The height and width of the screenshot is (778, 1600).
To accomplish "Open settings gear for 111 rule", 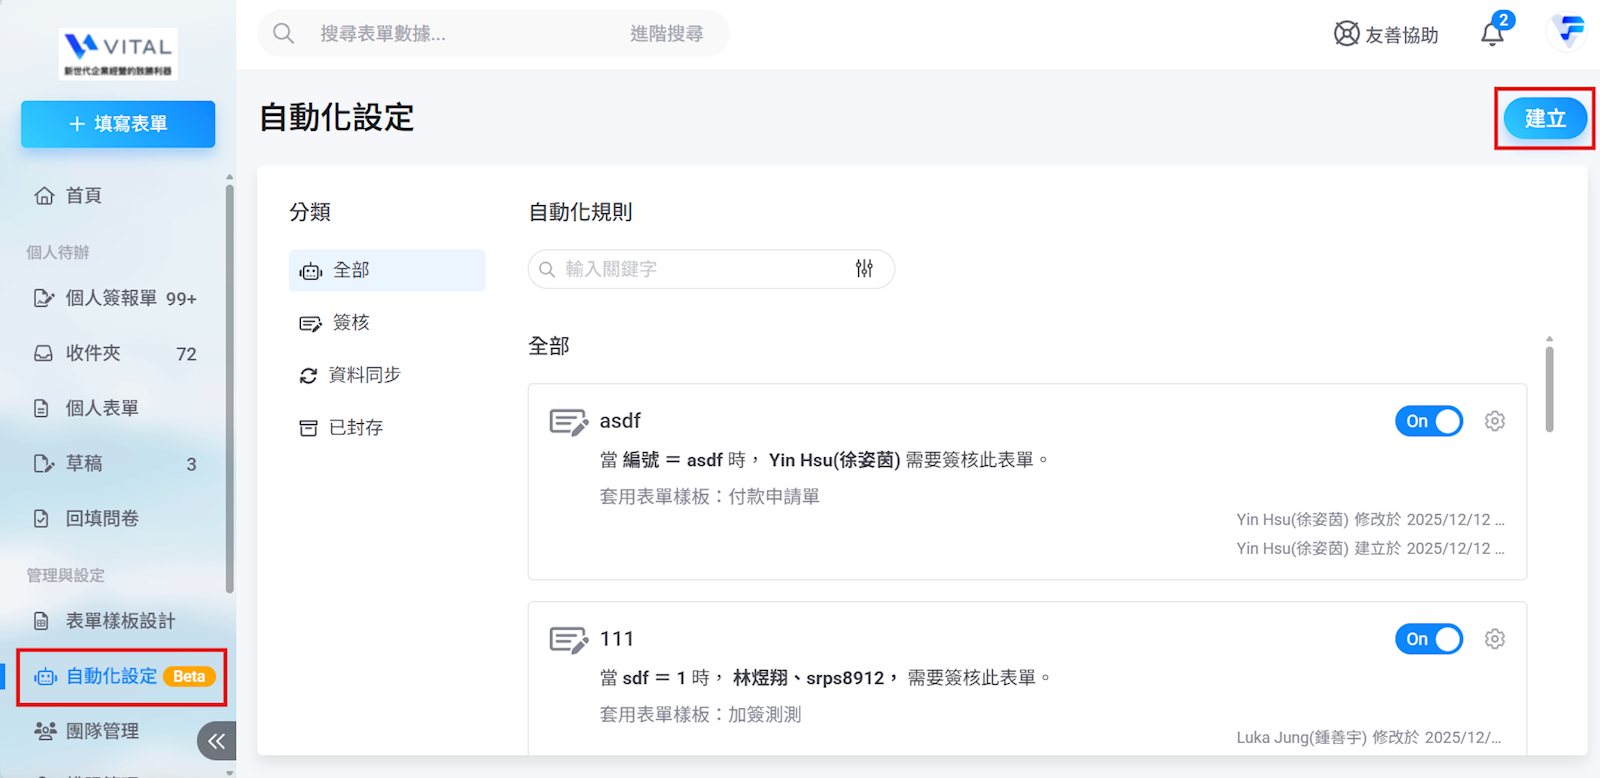I will click(1494, 639).
